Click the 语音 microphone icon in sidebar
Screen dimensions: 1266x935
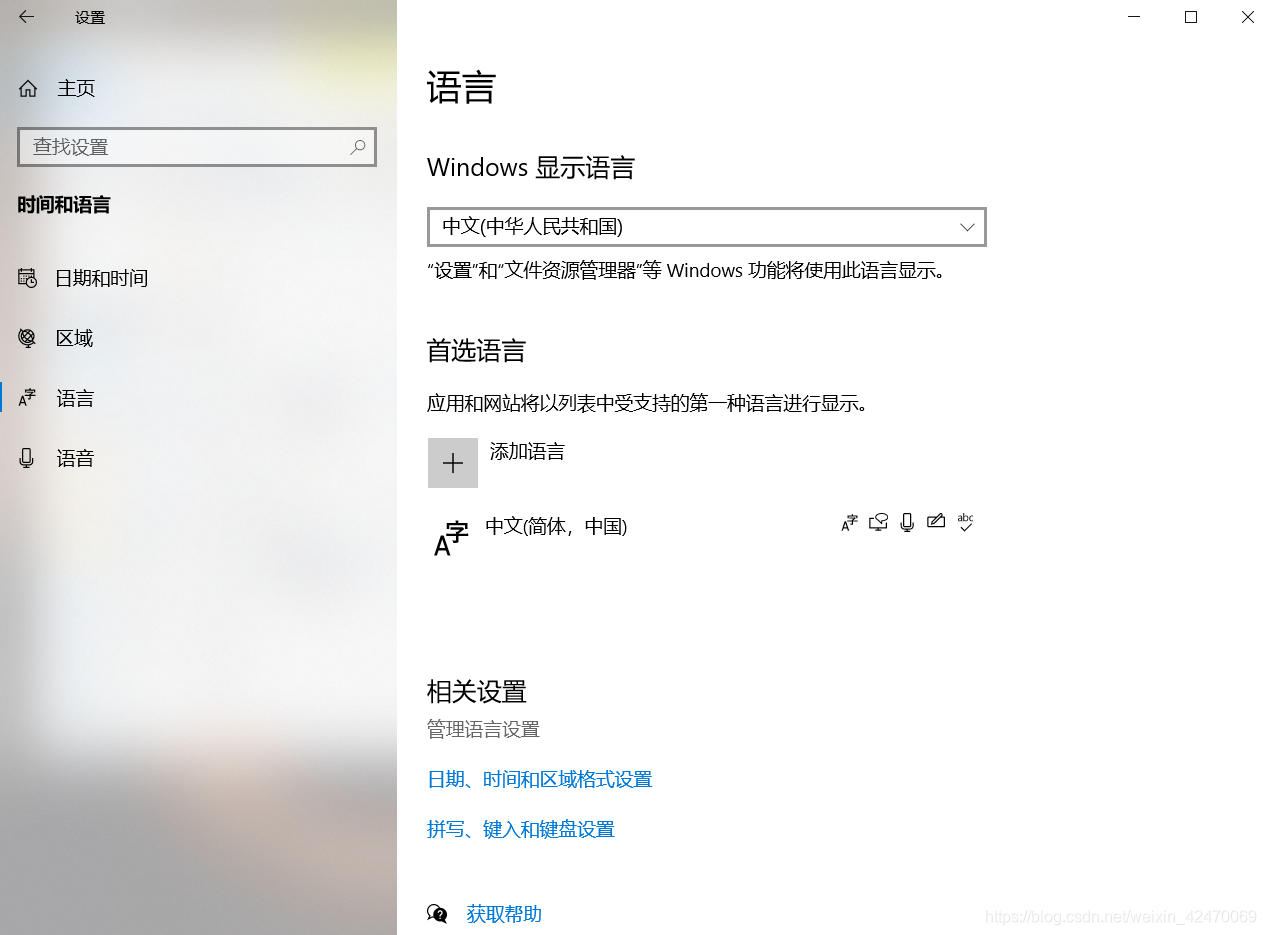pyautogui.click(x=28, y=458)
